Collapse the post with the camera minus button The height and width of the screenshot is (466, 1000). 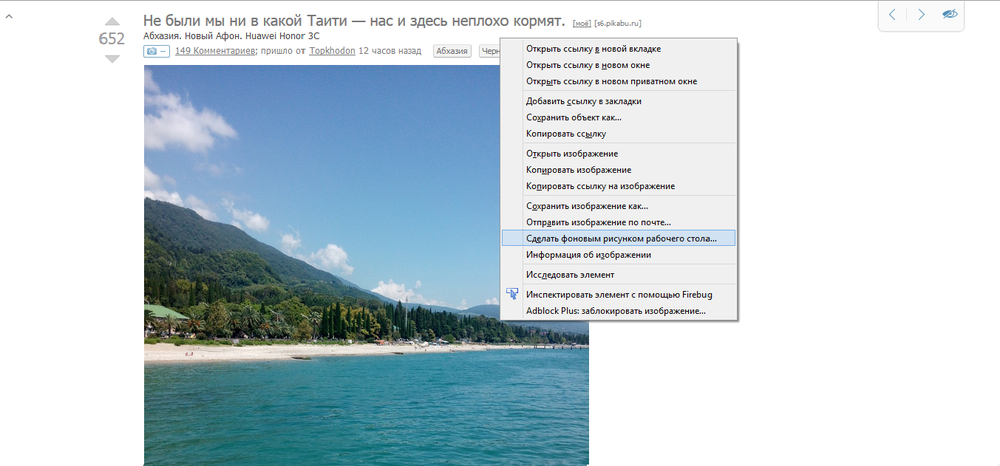(155, 50)
